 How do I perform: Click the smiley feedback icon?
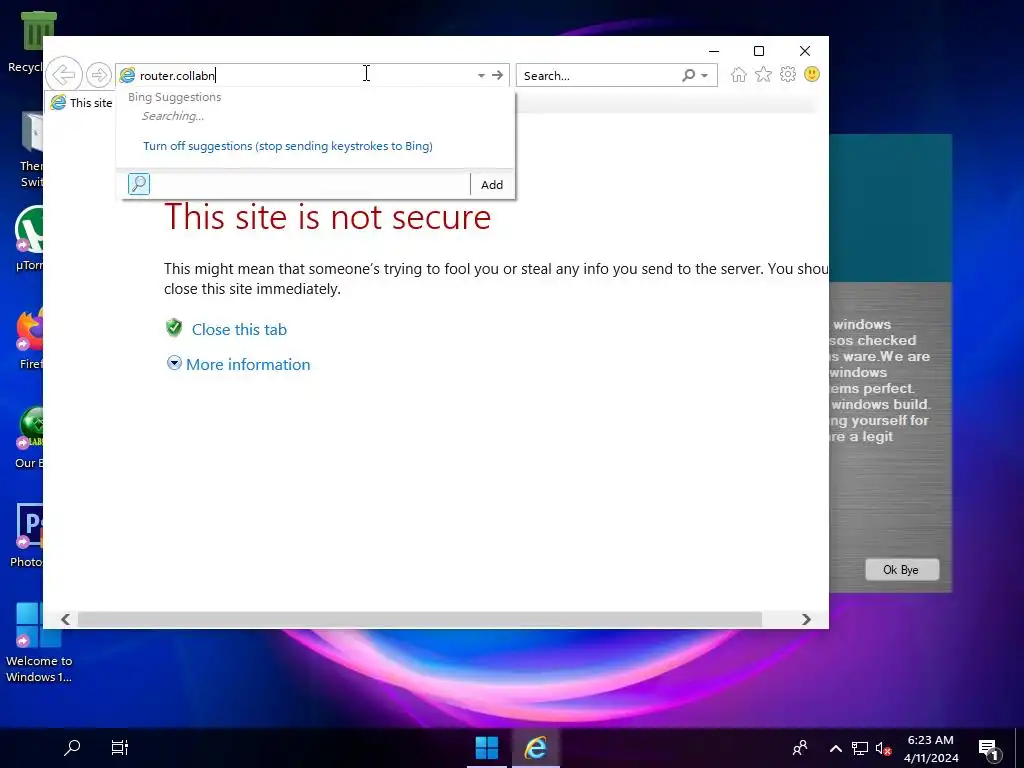(812, 74)
